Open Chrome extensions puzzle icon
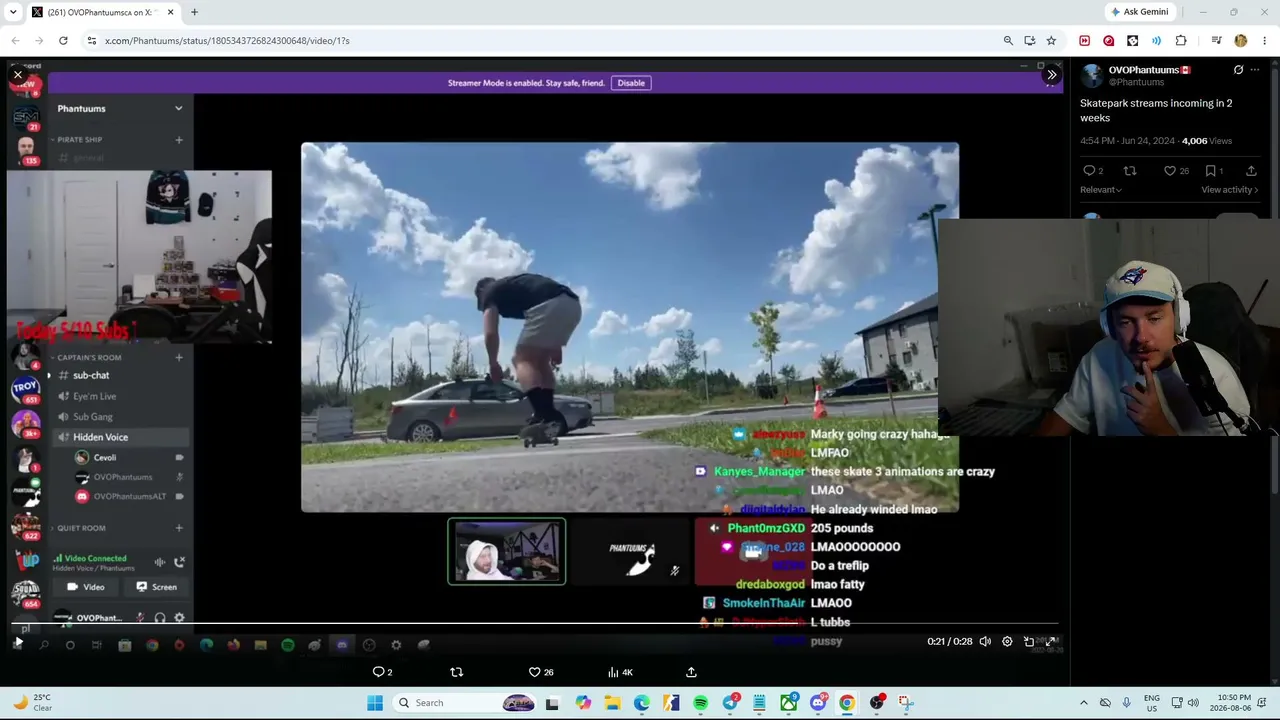The height and width of the screenshot is (720, 1280). click(x=1181, y=41)
